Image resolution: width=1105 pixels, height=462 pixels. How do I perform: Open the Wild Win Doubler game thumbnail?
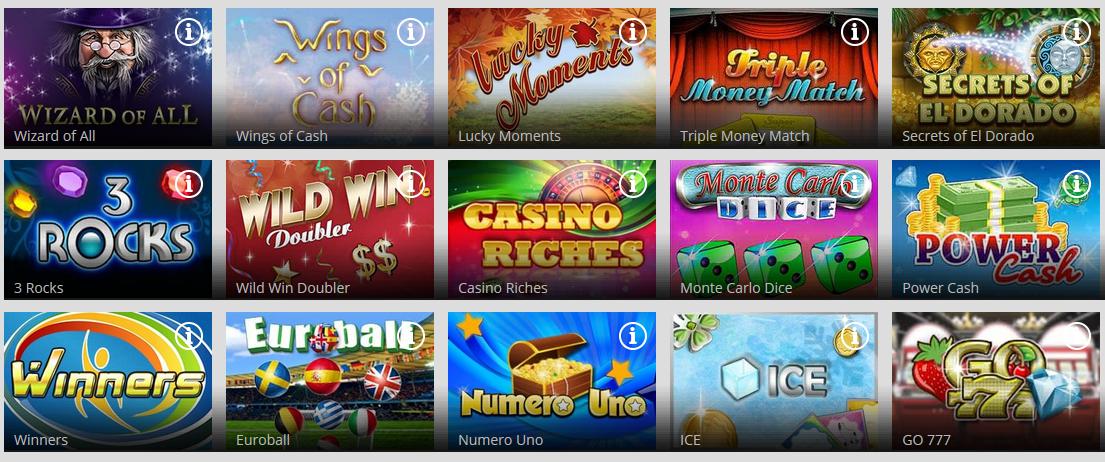(x=330, y=230)
